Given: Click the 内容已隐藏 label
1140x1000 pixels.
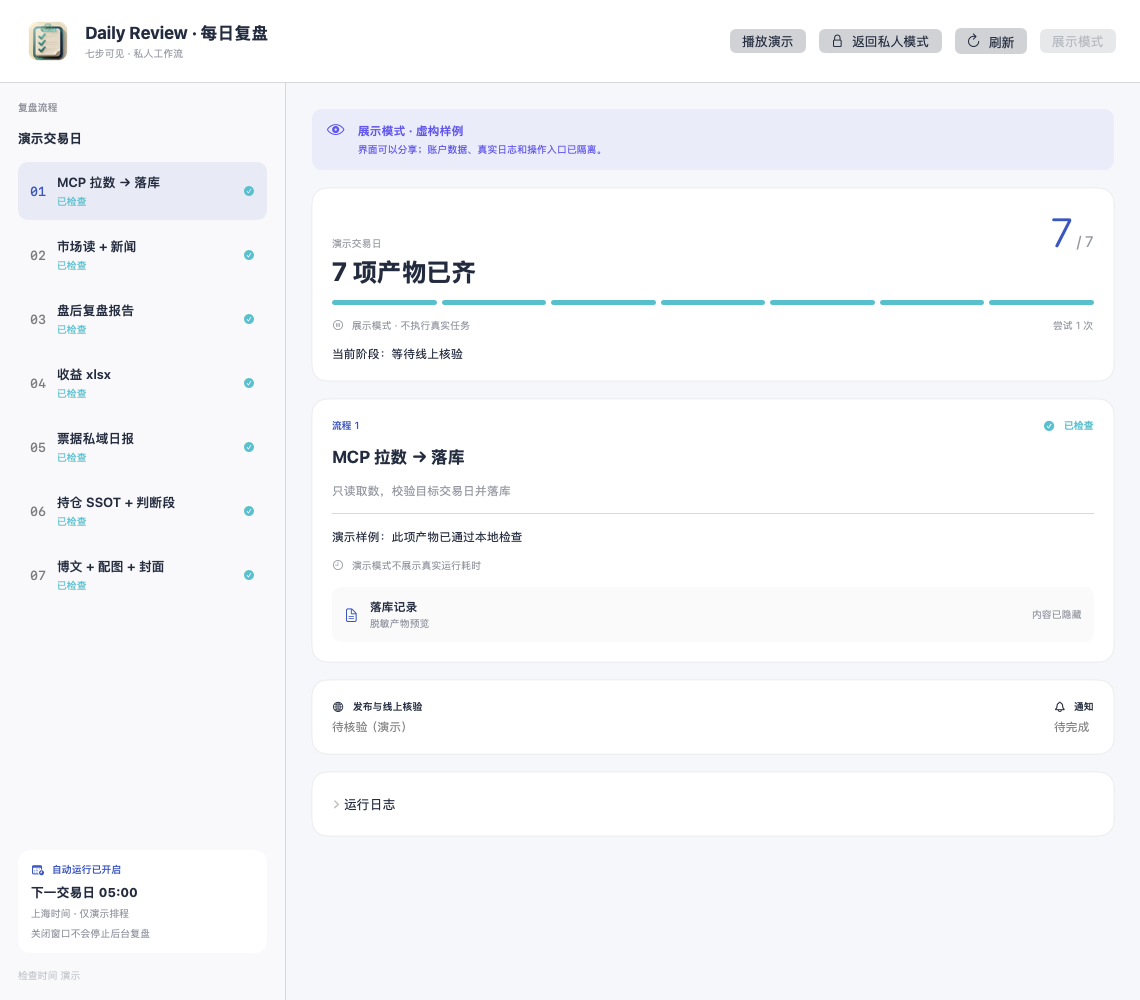Looking at the screenshot, I should coord(1056,615).
